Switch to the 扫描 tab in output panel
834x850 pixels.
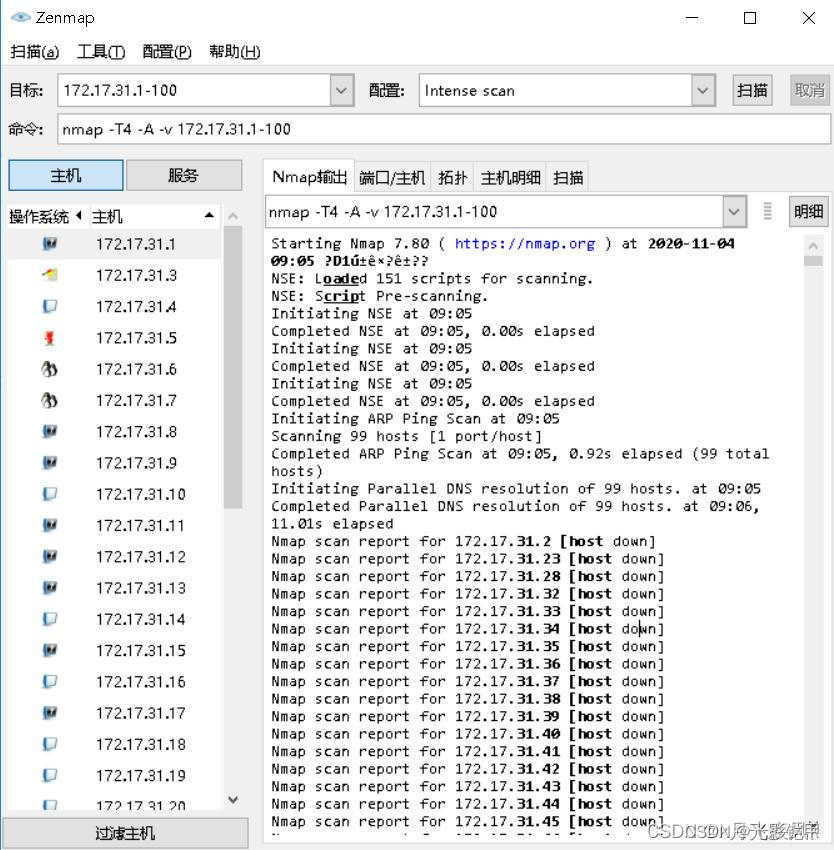tap(568, 177)
